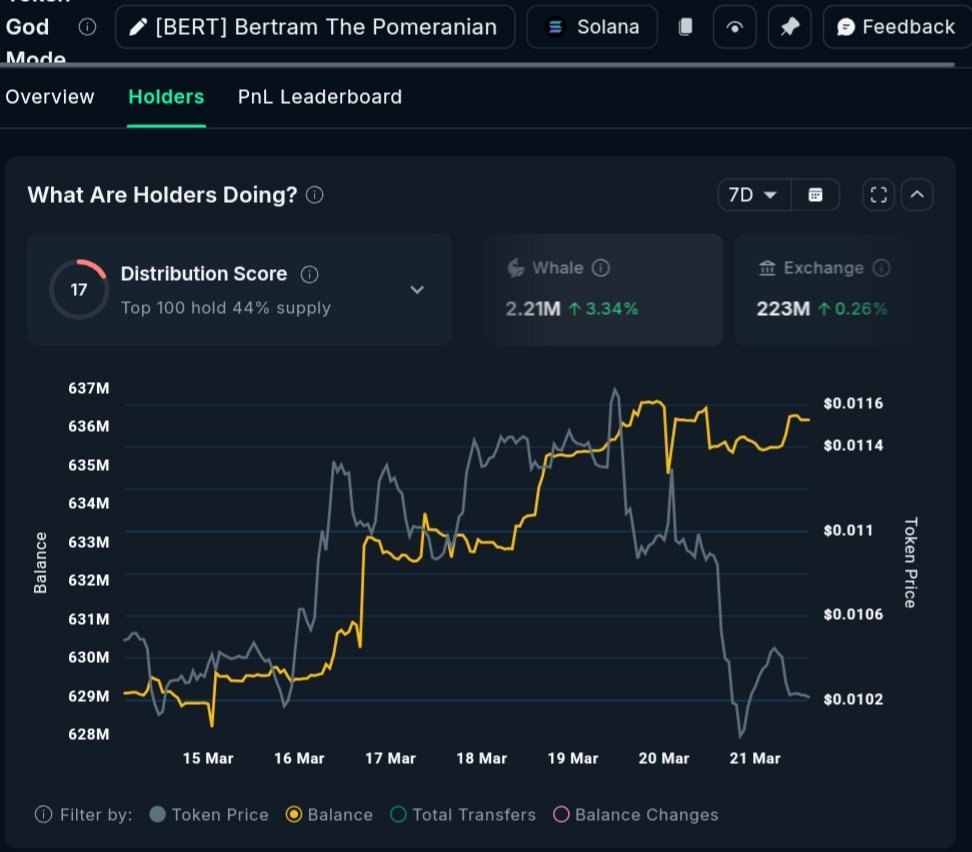972x852 pixels.
Task: Click the horizontal scrollbar under the header
Action: 477,64
